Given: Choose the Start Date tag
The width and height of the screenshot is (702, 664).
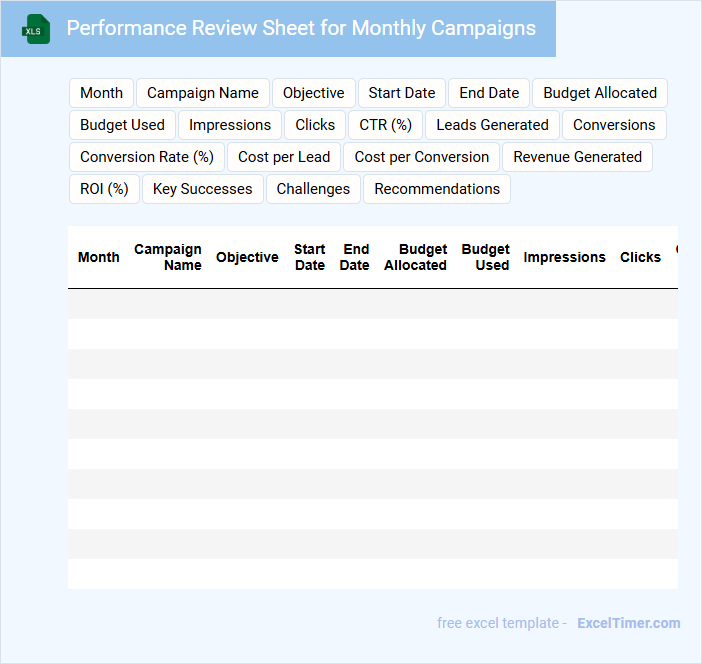Looking at the screenshot, I should 401,93.
